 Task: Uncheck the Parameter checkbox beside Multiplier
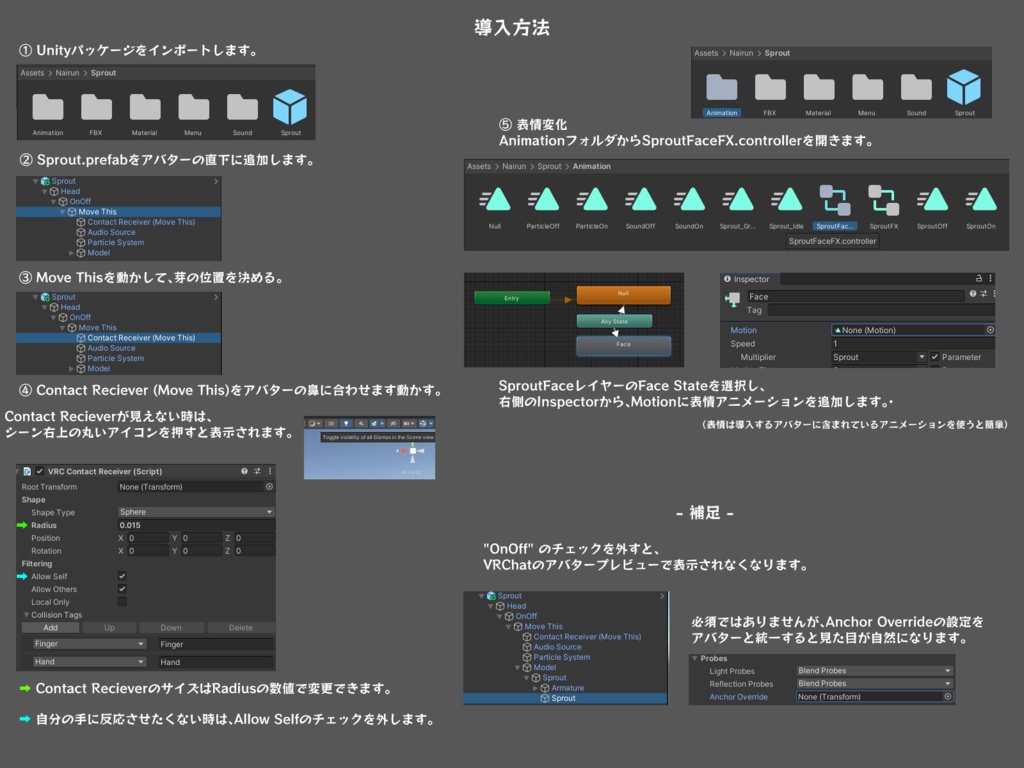(935, 357)
